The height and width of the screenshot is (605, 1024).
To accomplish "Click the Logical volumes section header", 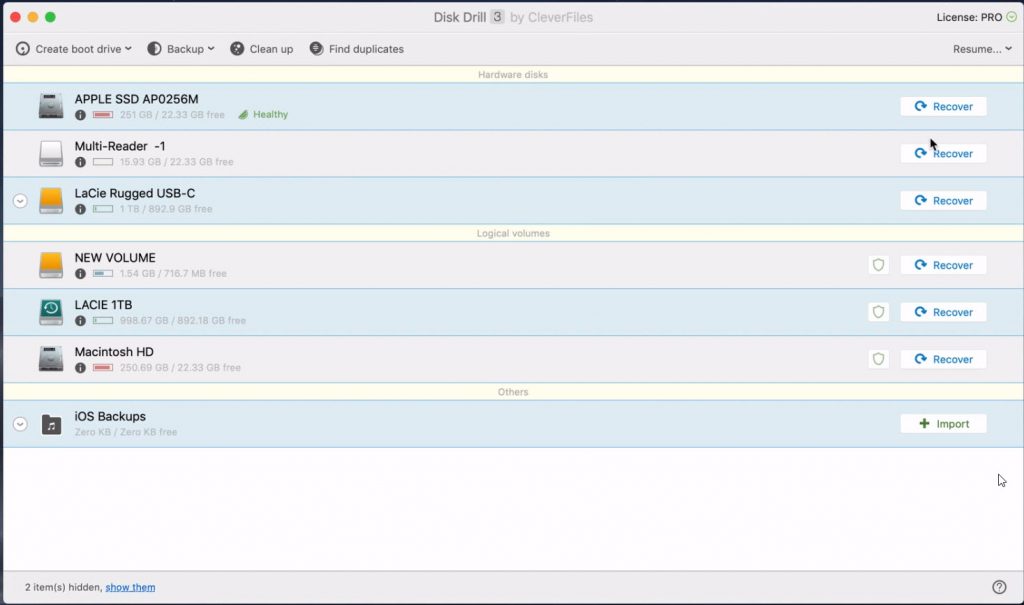I will 513,233.
